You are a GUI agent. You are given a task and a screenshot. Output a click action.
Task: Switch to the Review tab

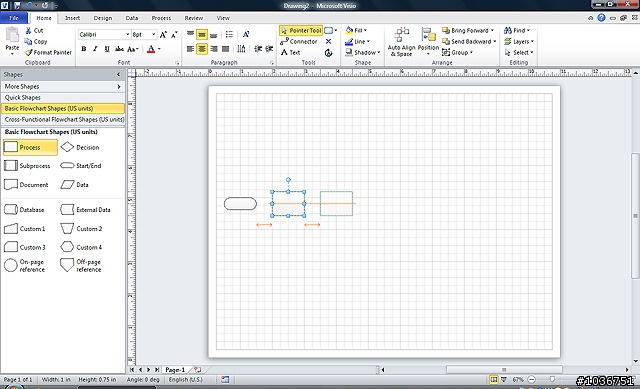click(193, 18)
